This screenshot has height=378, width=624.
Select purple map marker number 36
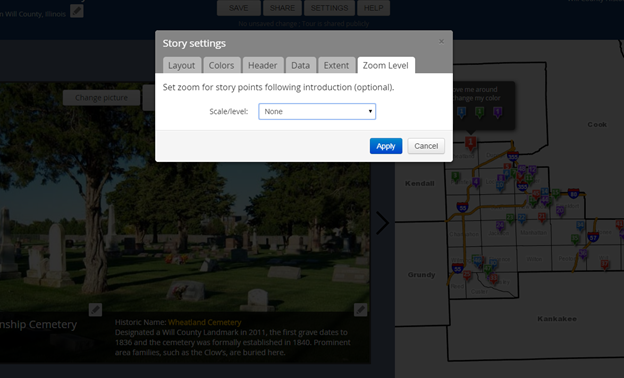[583, 253]
